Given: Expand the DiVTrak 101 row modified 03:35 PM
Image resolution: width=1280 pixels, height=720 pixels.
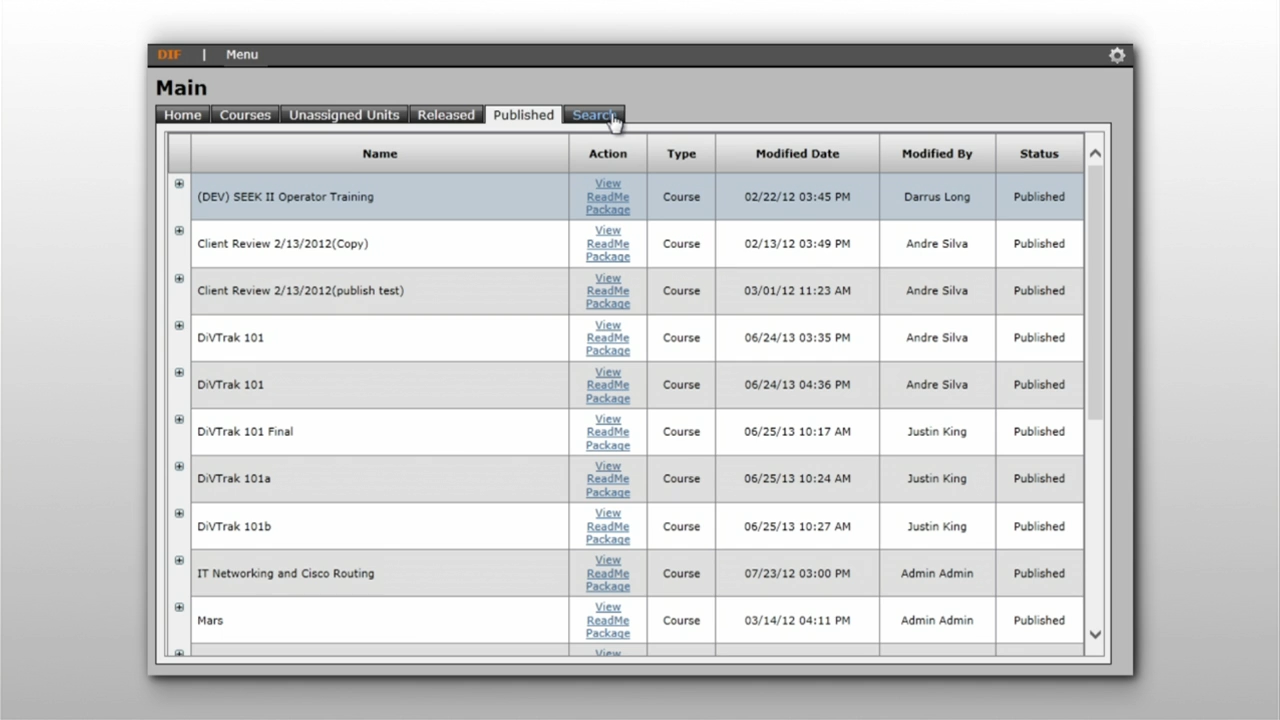Looking at the screenshot, I should (x=179, y=326).
